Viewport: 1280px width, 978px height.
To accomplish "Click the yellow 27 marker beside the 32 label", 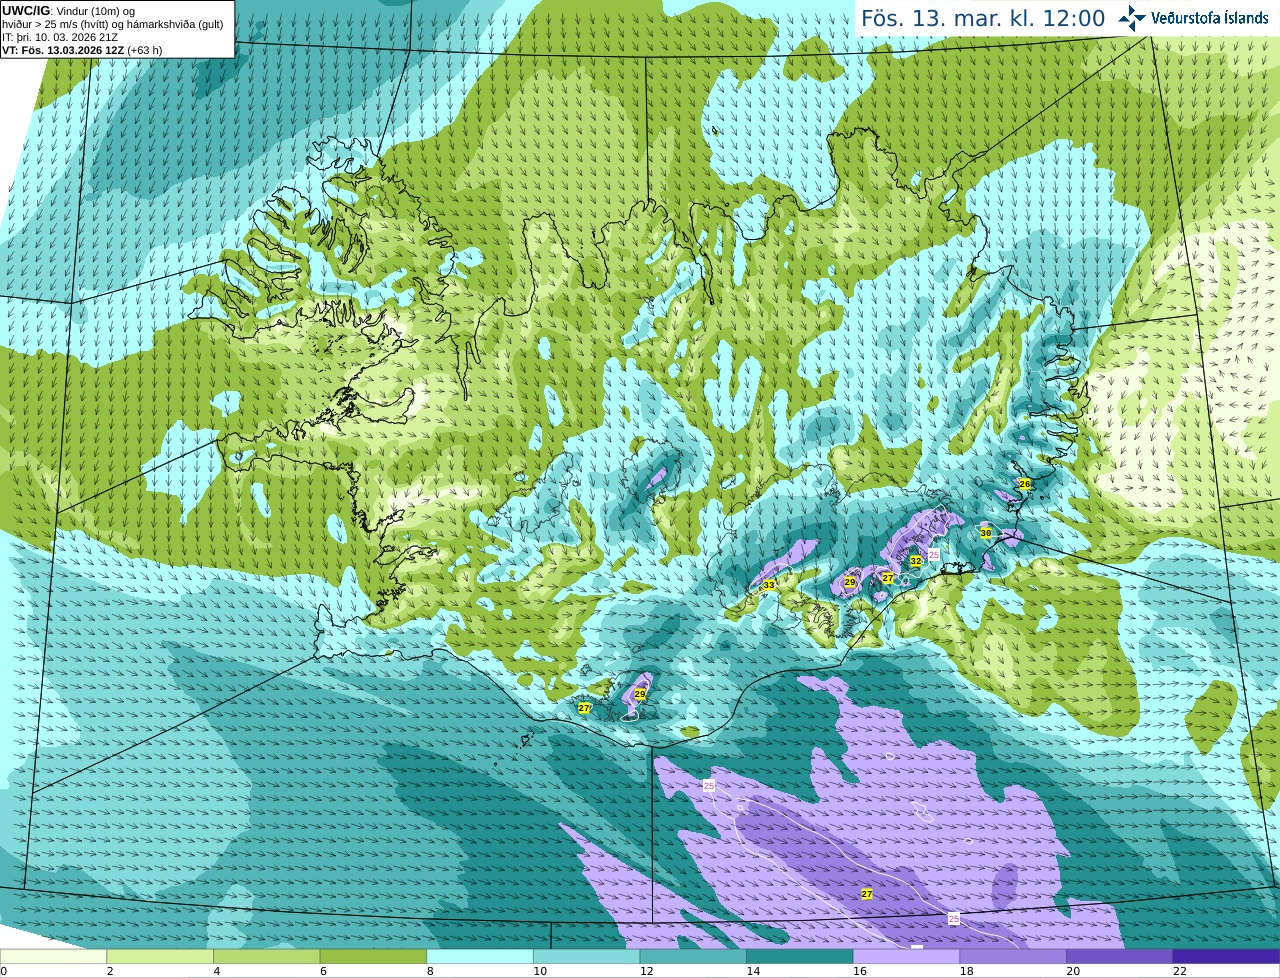I will tap(887, 578).
